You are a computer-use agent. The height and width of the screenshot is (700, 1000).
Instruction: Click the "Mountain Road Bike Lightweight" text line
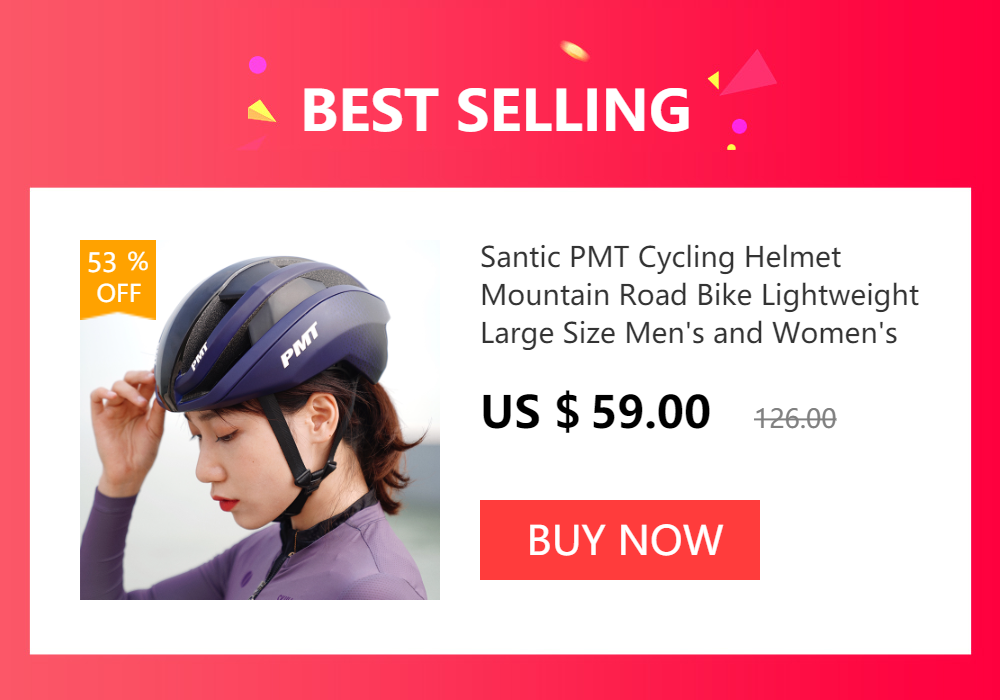click(x=700, y=295)
